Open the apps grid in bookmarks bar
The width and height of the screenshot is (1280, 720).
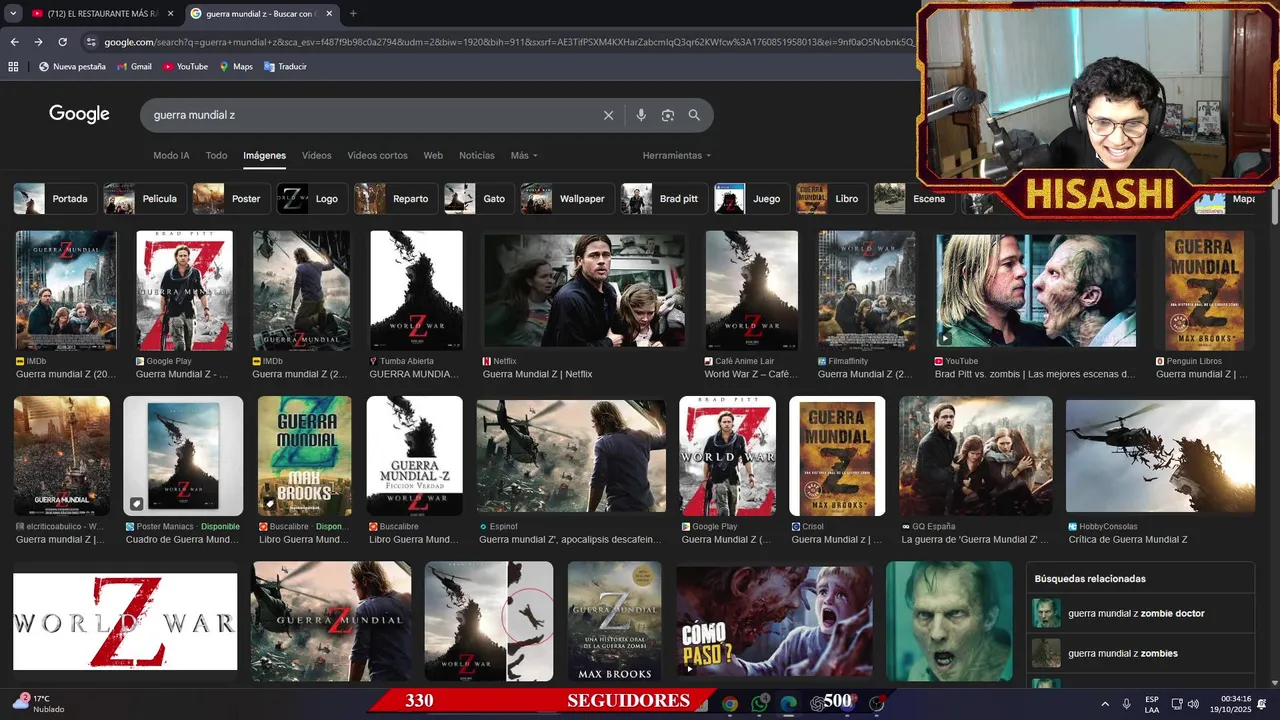pyautogui.click(x=13, y=67)
